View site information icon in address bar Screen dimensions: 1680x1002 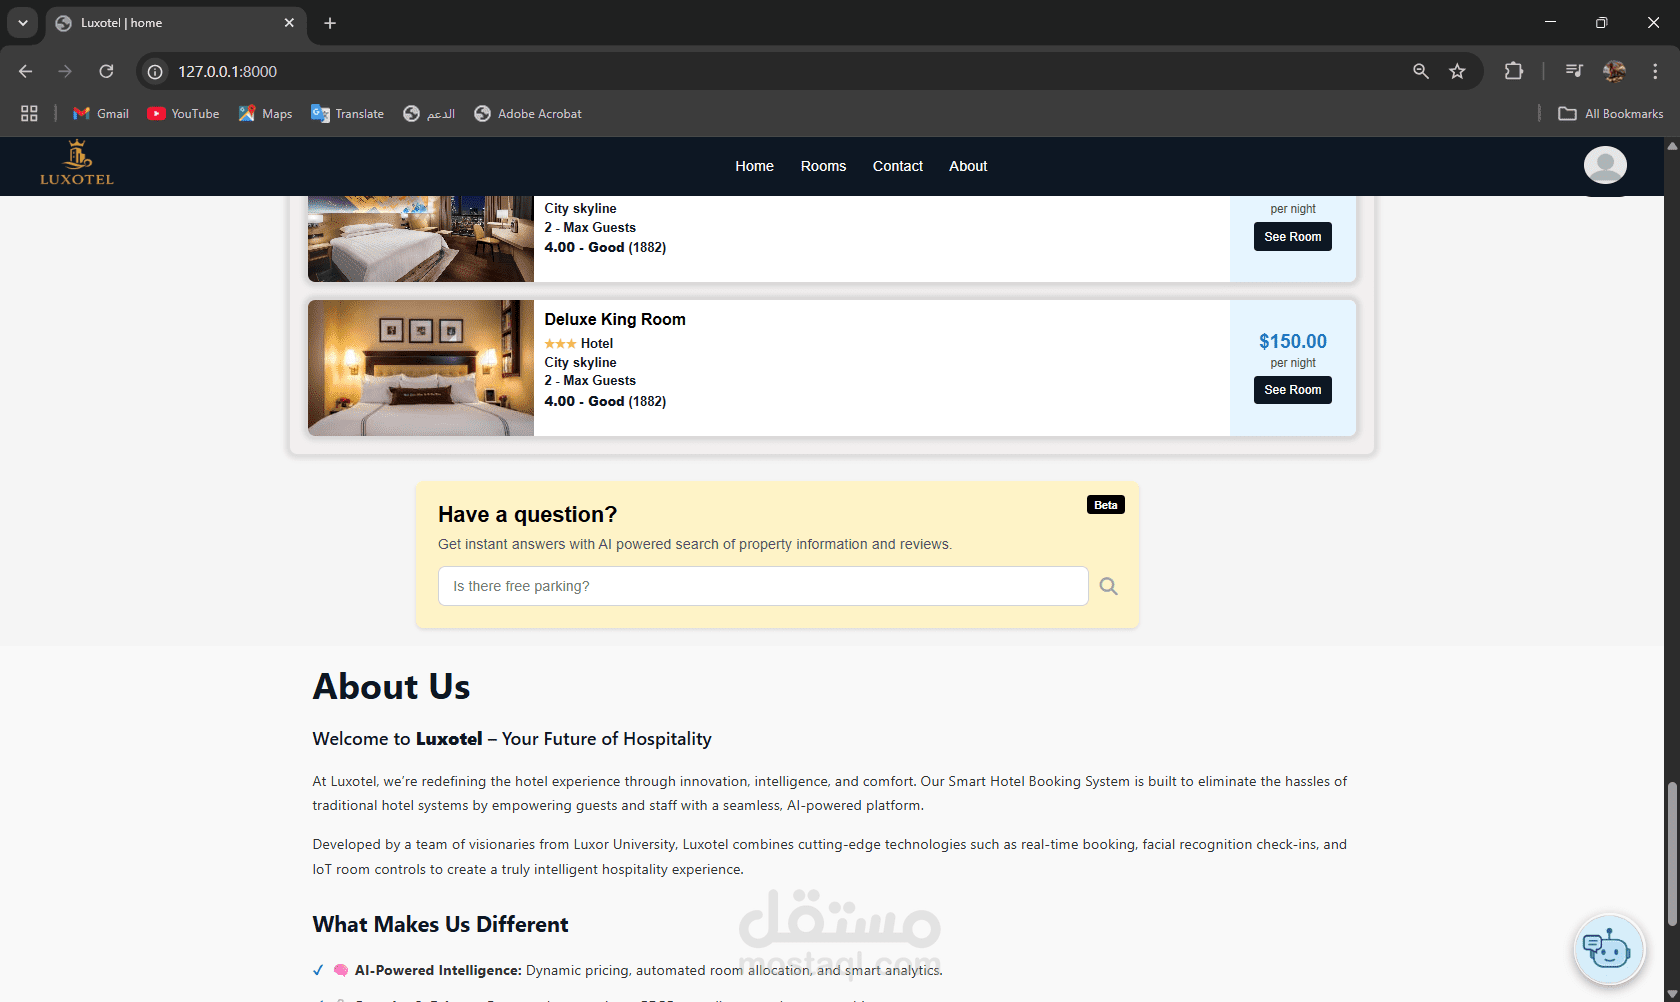click(155, 71)
